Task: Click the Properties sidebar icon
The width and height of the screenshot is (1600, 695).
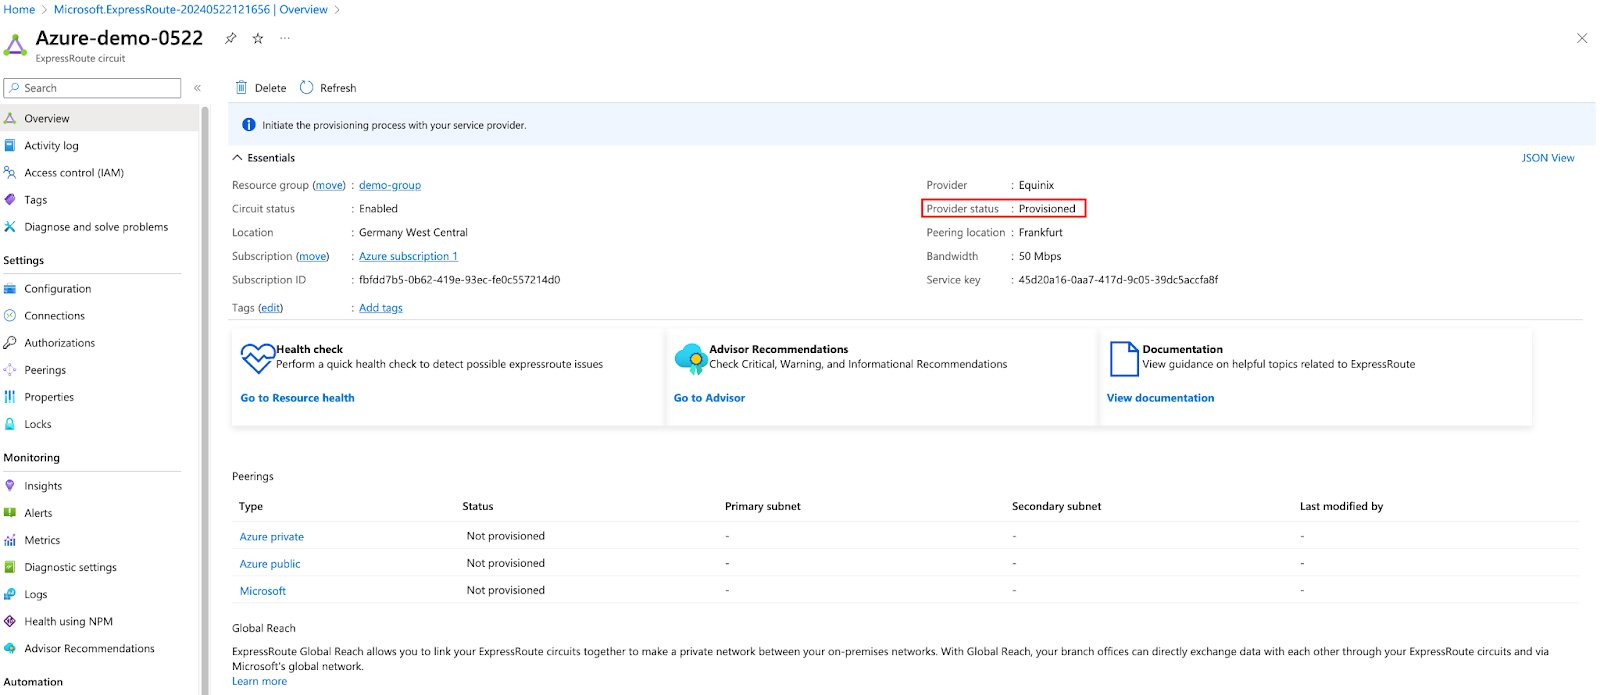Action: pyautogui.click(x=10, y=396)
